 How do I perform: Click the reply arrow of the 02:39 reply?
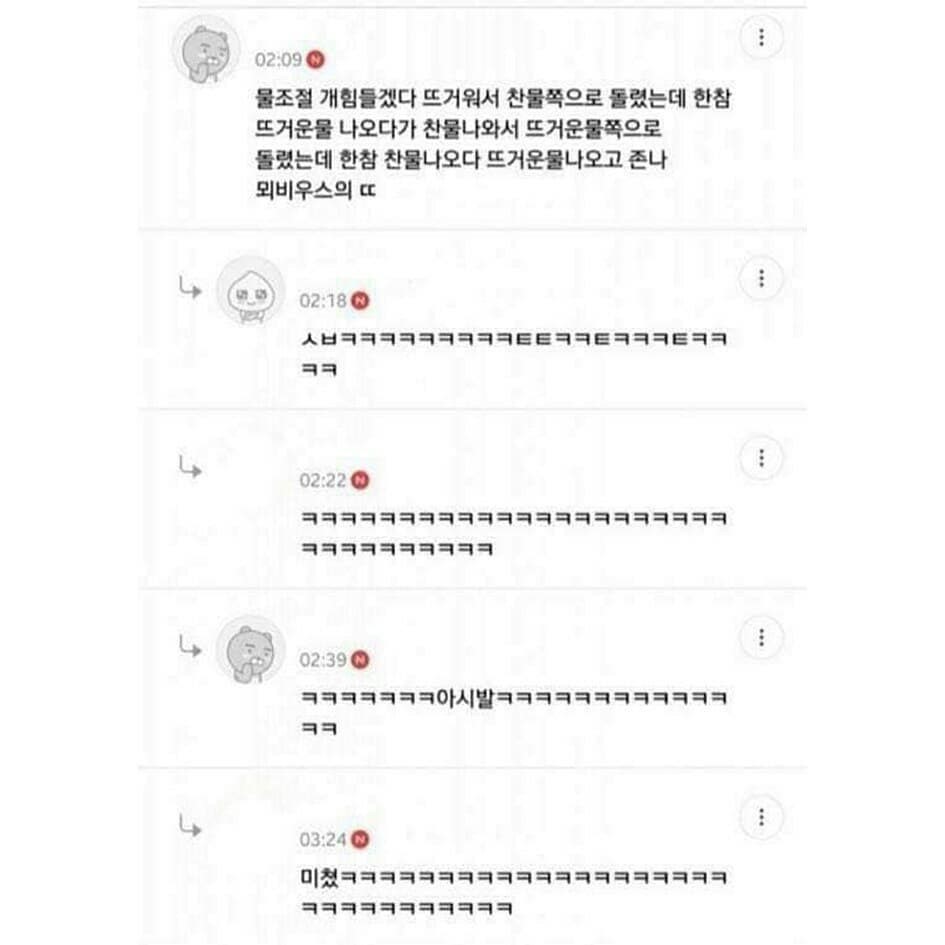[x=190, y=646]
